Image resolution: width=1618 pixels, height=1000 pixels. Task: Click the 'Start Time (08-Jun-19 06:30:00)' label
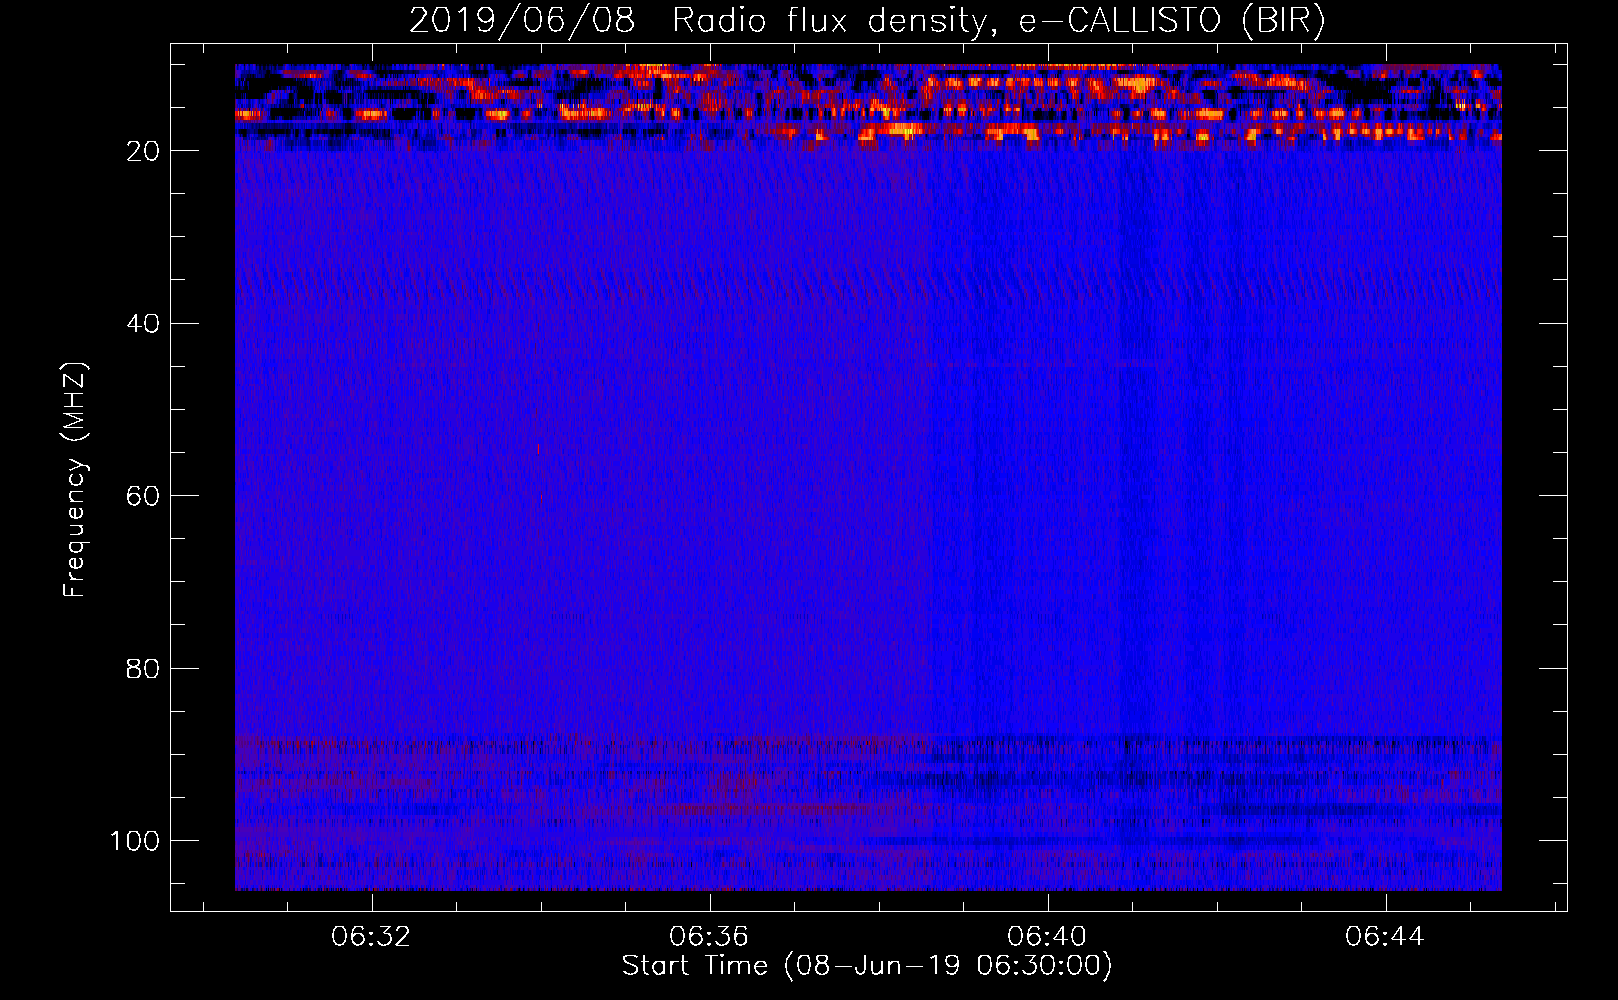(x=867, y=966)
